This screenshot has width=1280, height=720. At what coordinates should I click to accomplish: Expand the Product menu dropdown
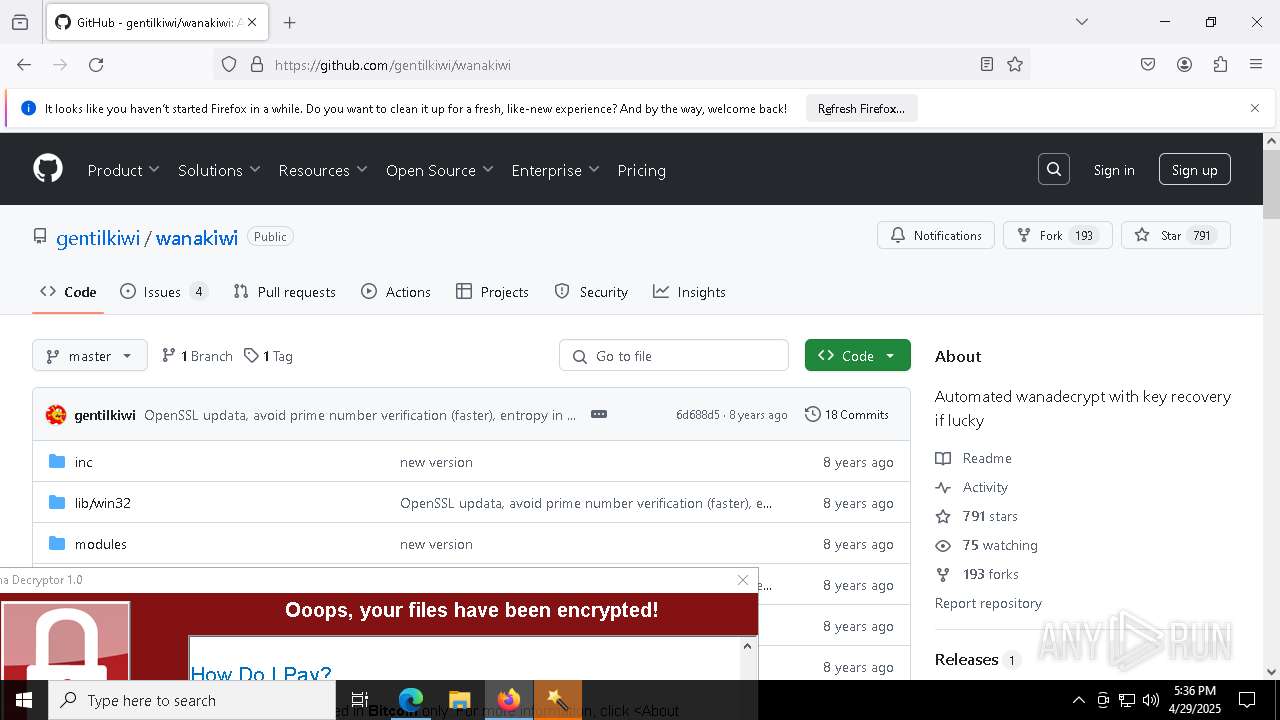pyautogui.click(x=124, y=170)
